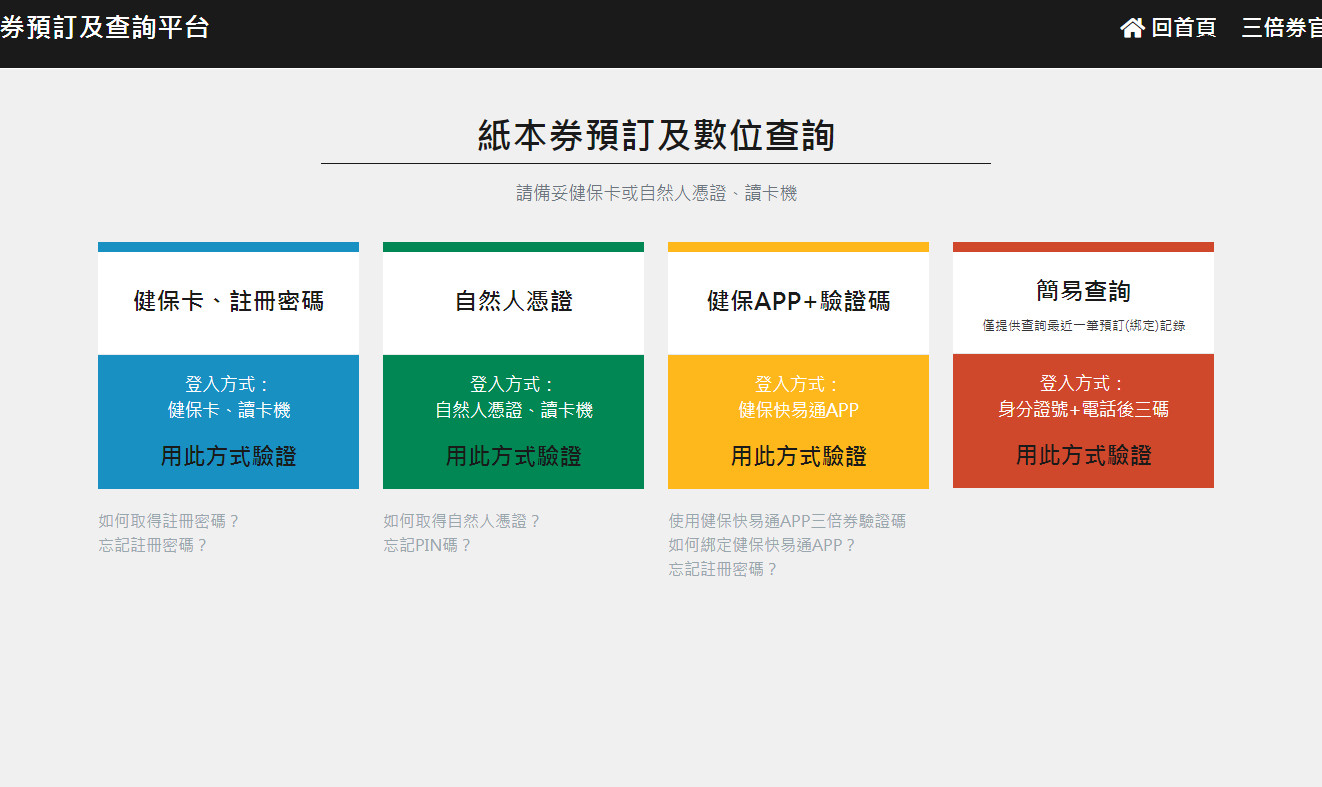
Task: Click 僅提供查詢最近一筆預訂(綁定)記錄 note
Action: 1083,326
